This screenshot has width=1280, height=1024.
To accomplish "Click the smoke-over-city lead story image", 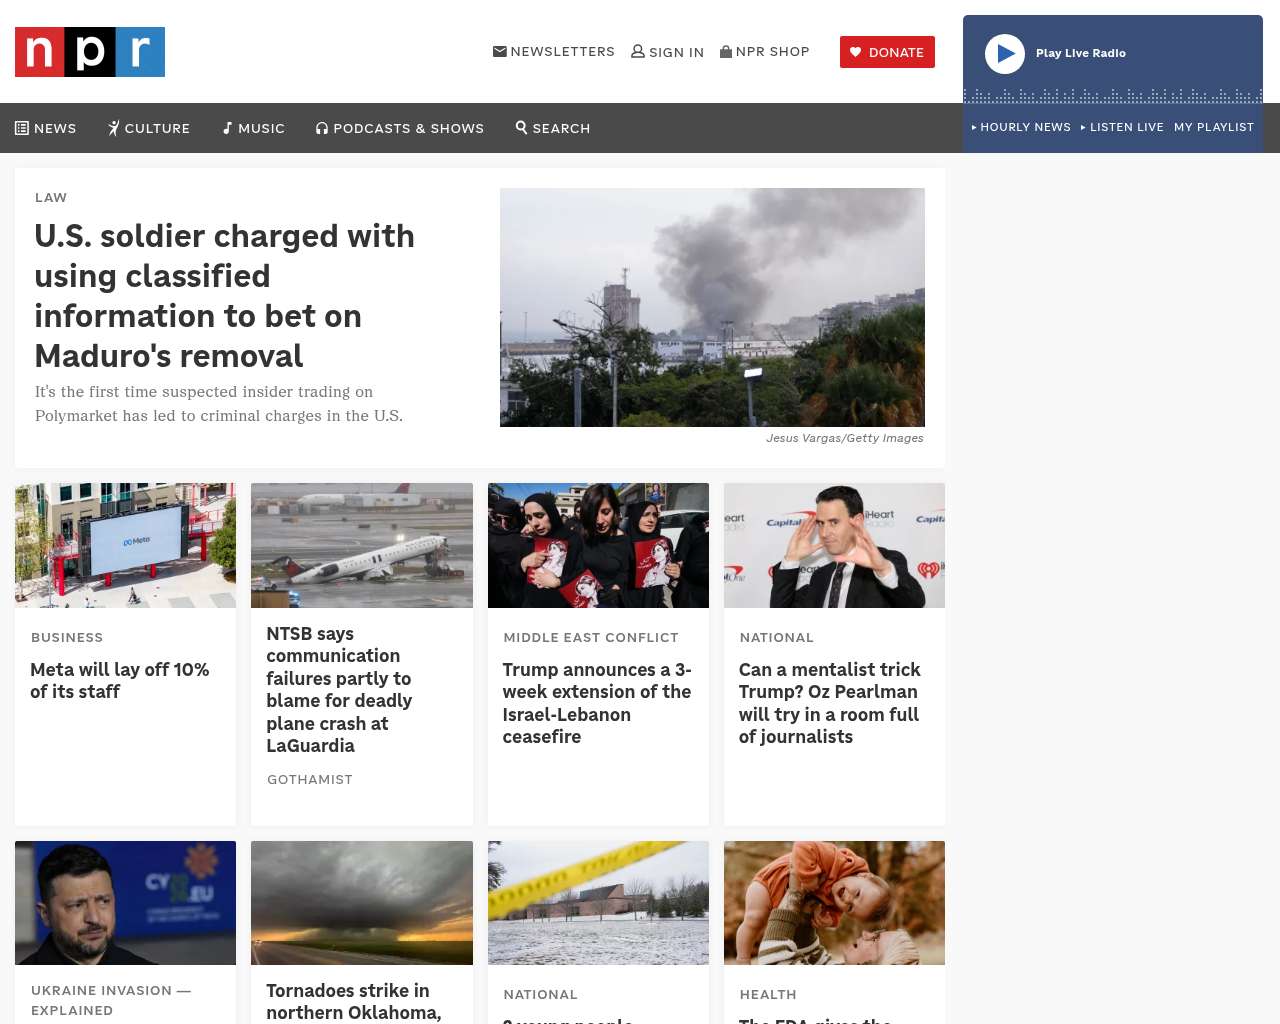I will pos(712,307).
